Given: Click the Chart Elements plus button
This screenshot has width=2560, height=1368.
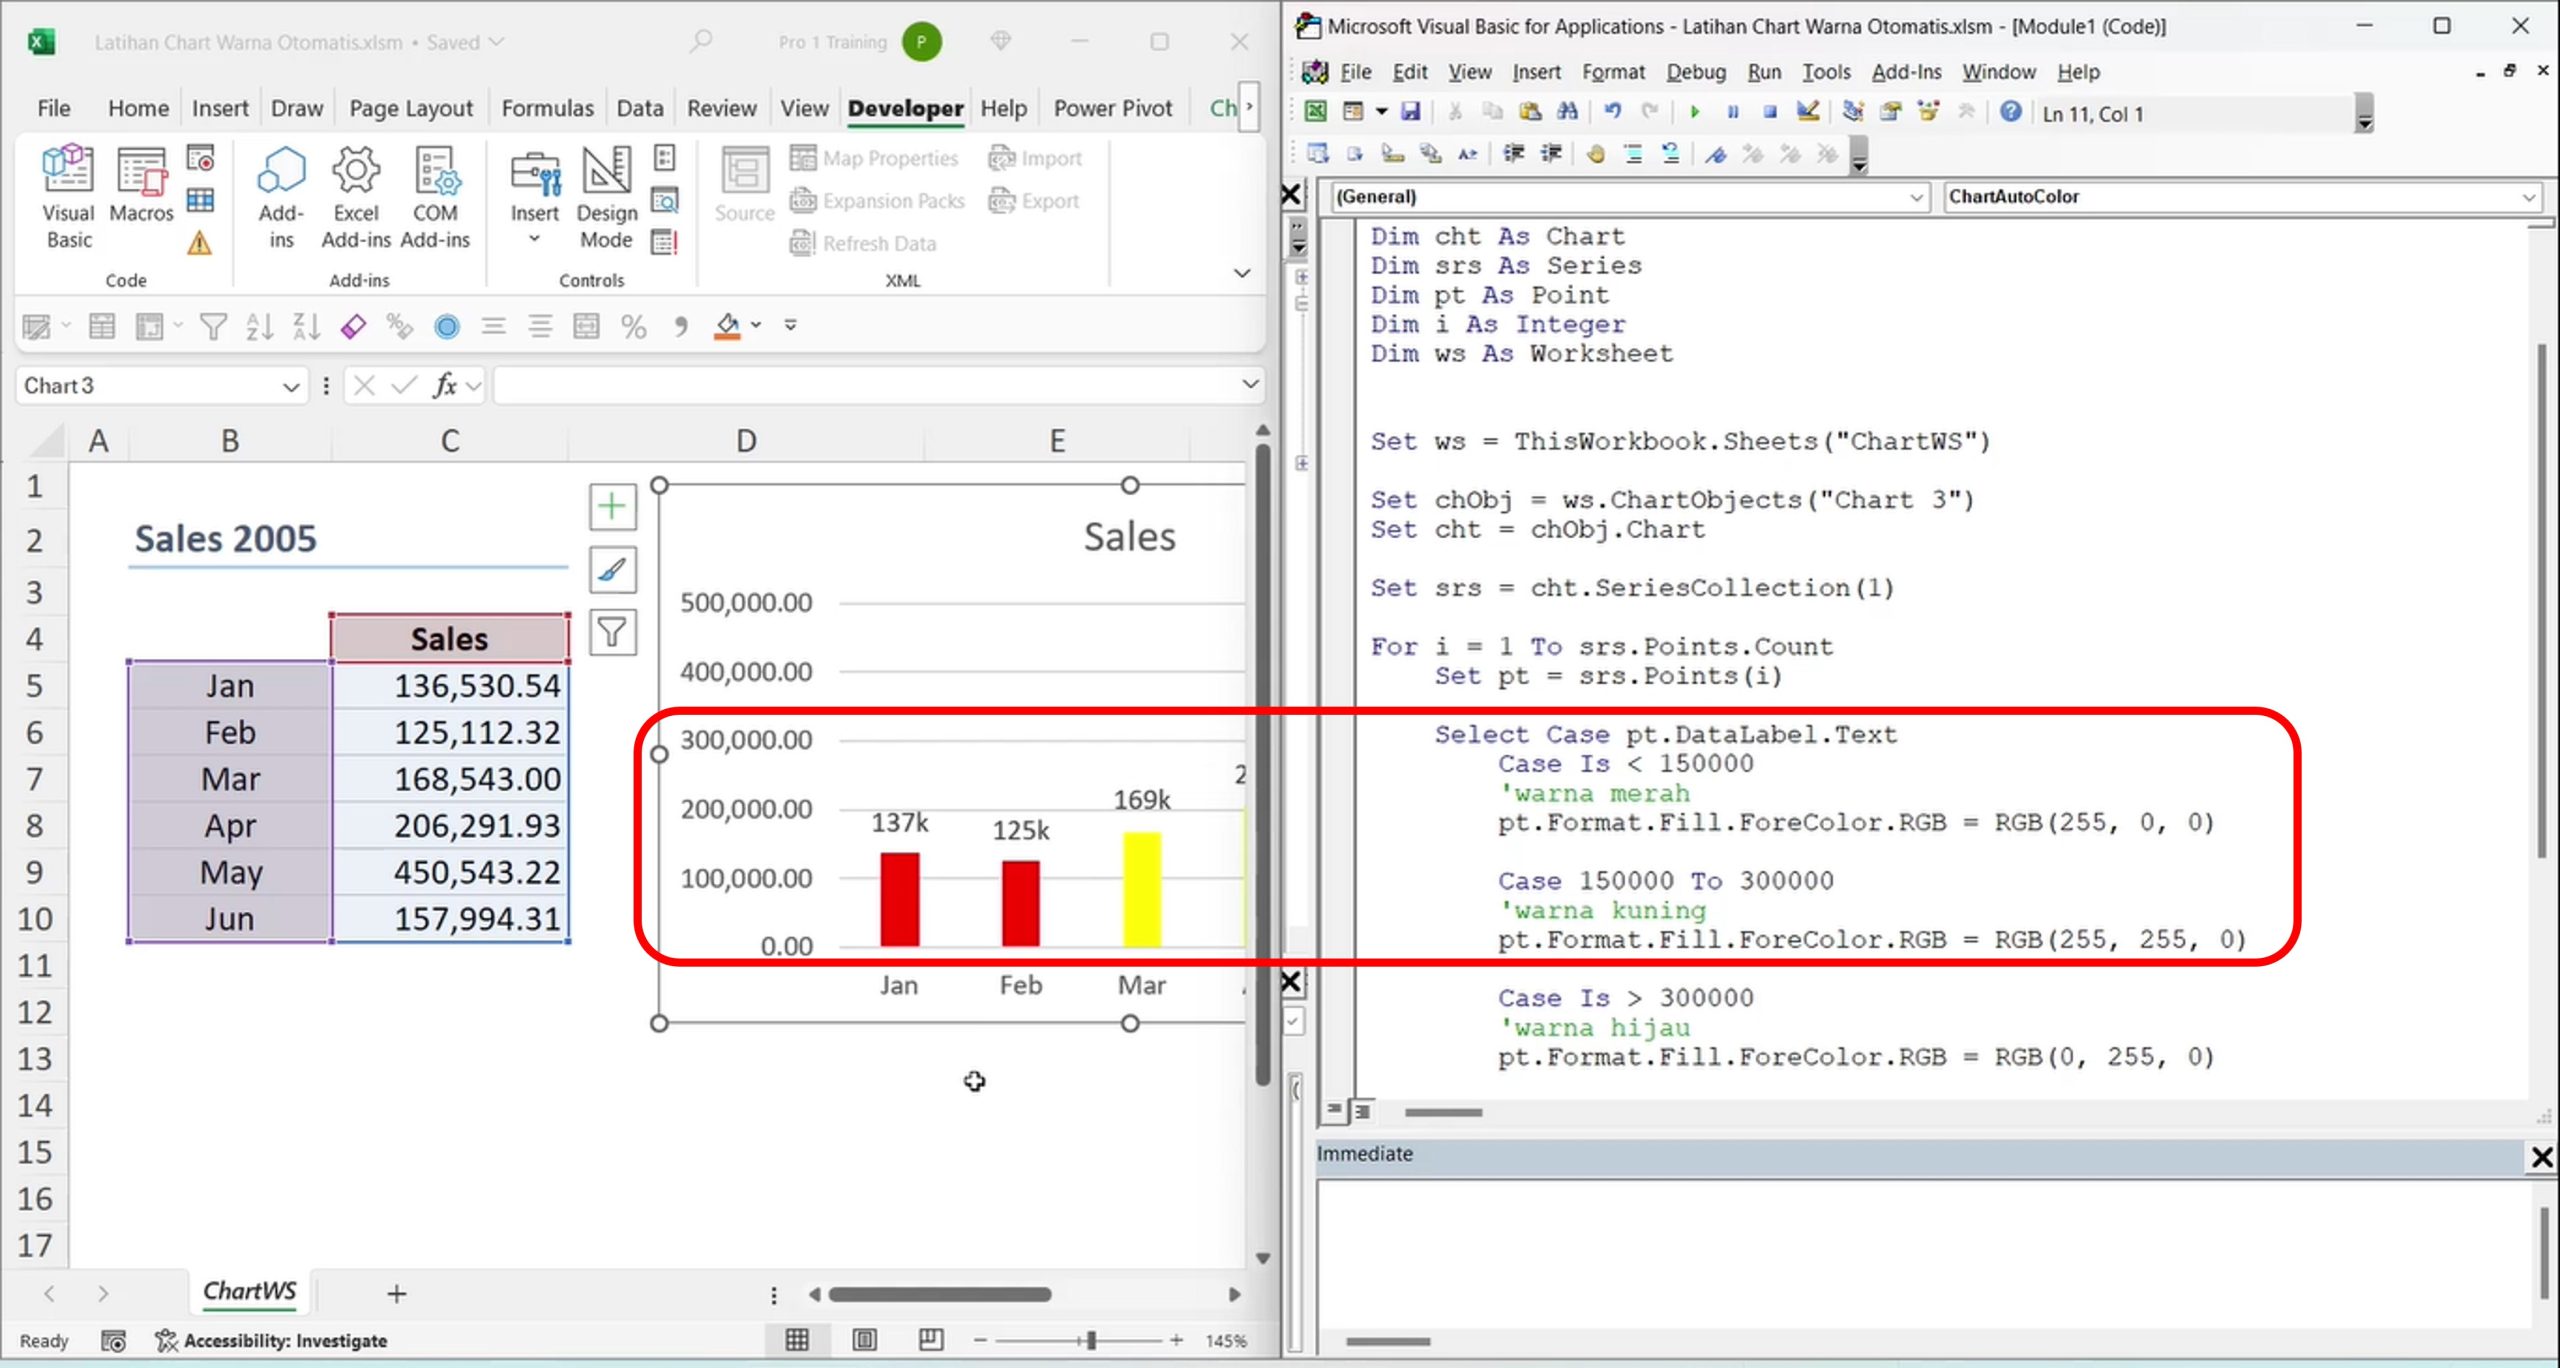Looking at the screenshot, I should click(x=612, y=507).
